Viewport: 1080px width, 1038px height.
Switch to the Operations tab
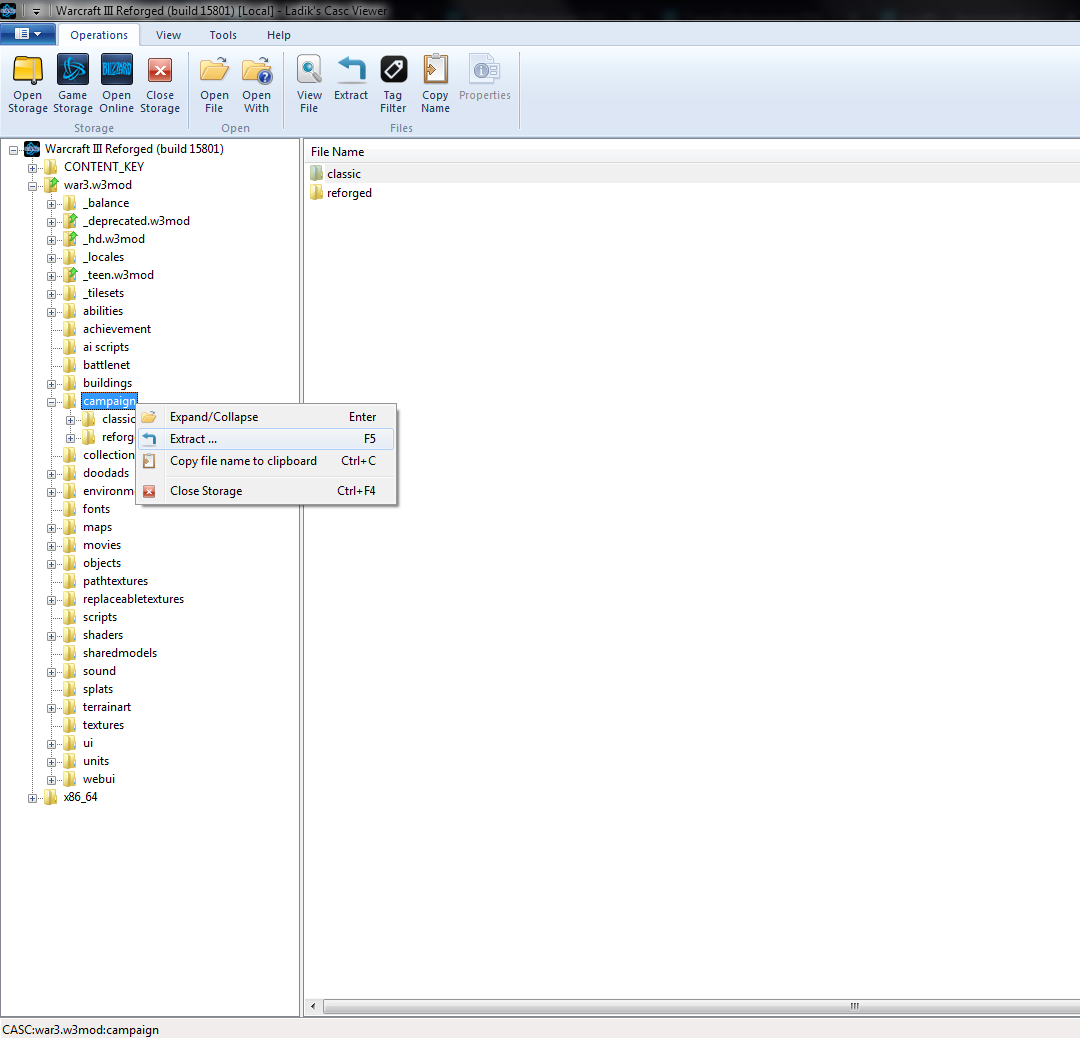click(98, 35)
